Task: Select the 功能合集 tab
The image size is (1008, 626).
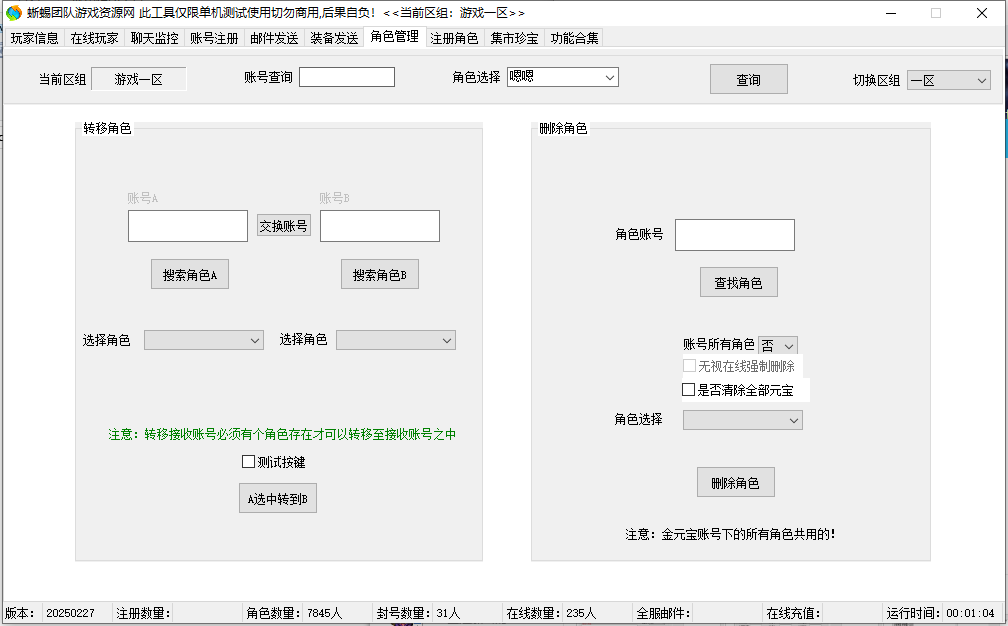Action: pos(574,39)
